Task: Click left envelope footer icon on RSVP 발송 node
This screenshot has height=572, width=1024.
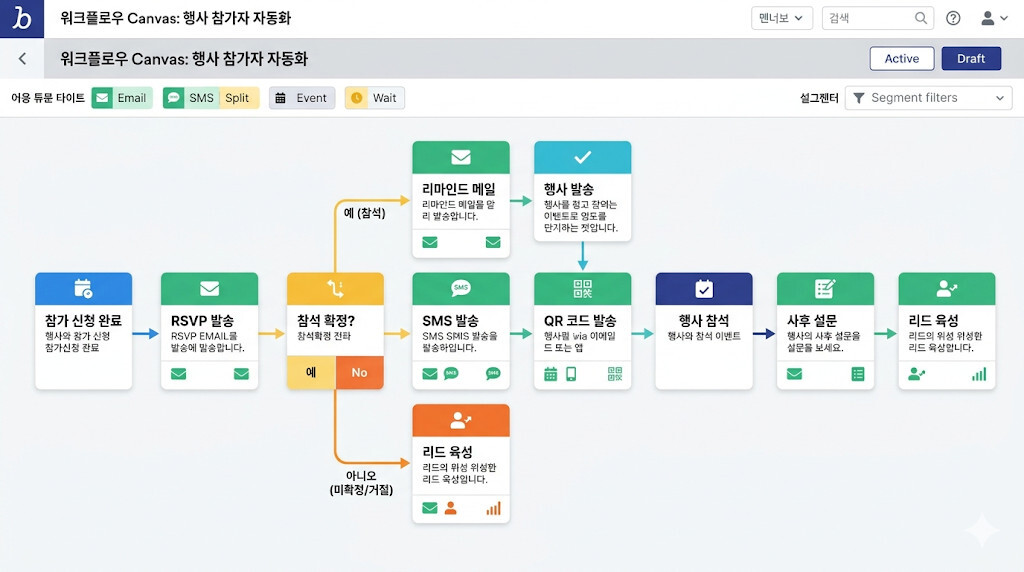Action: 178,373
